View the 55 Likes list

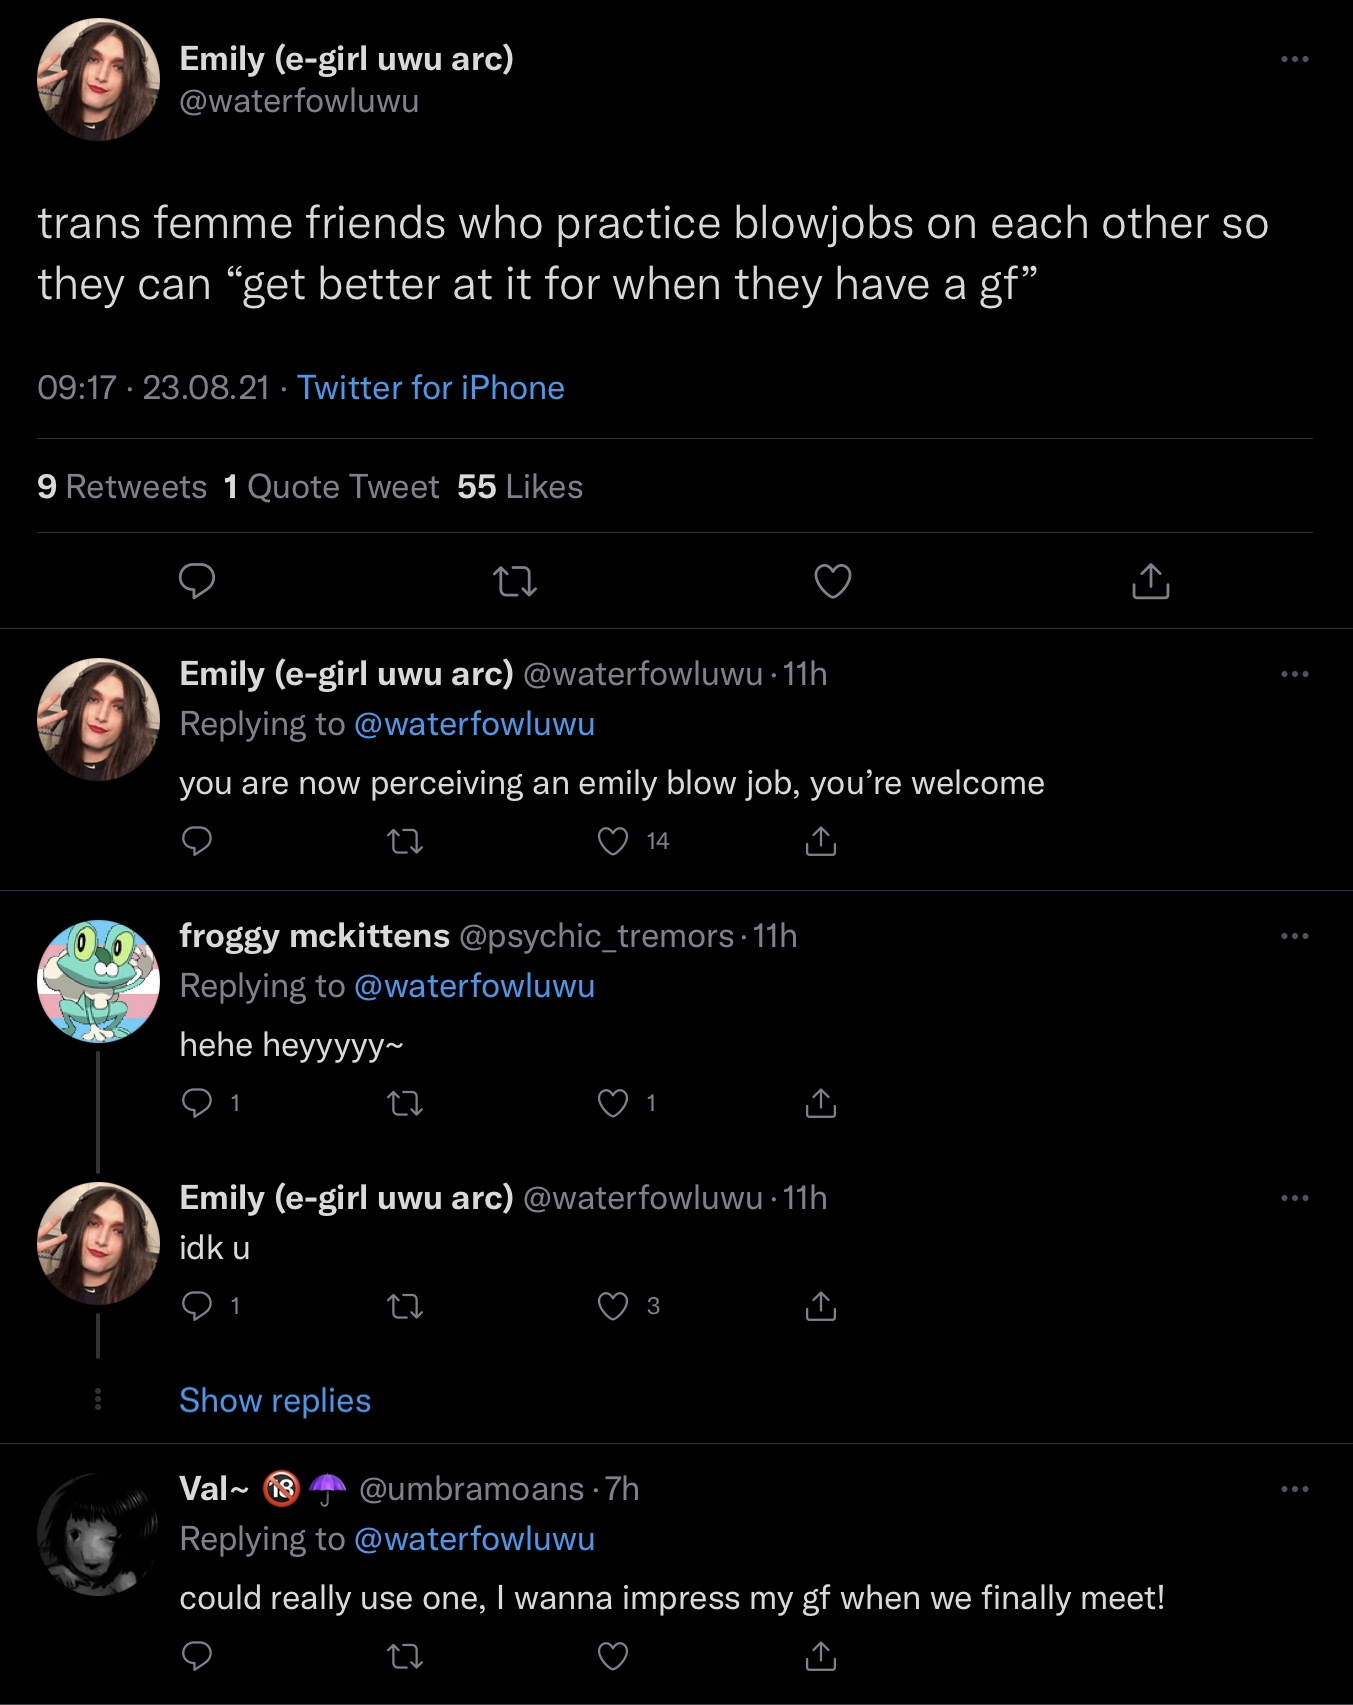[520, 487]
